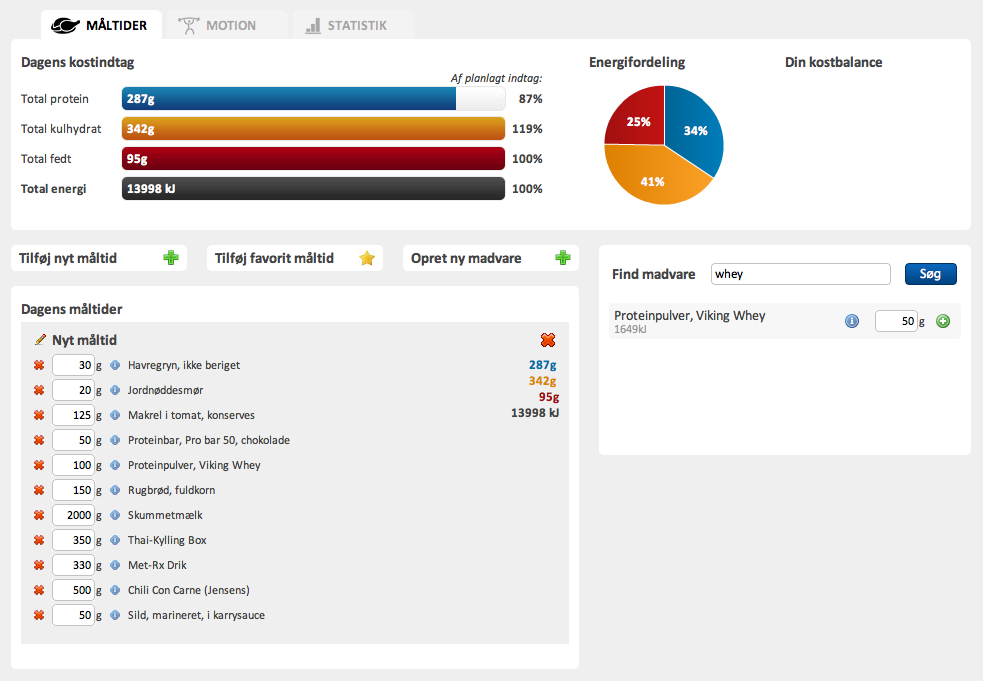
Task: Click Opret ny madvare button
Action: point(490,258)
